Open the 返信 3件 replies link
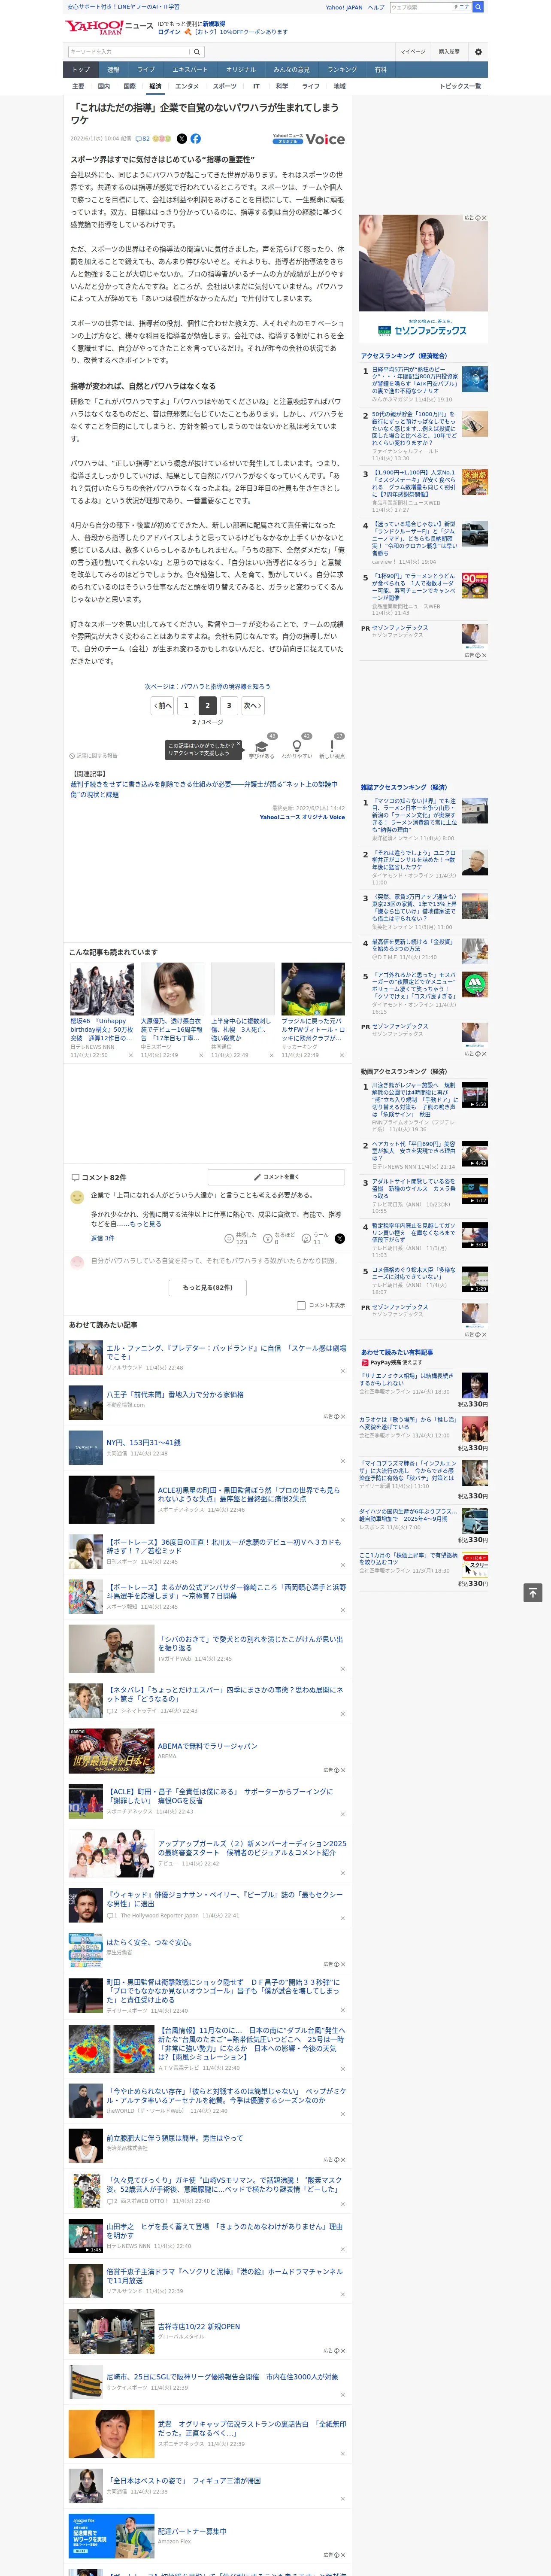Viewport: 551px width, 2576px height. (x=102, y=1238)
